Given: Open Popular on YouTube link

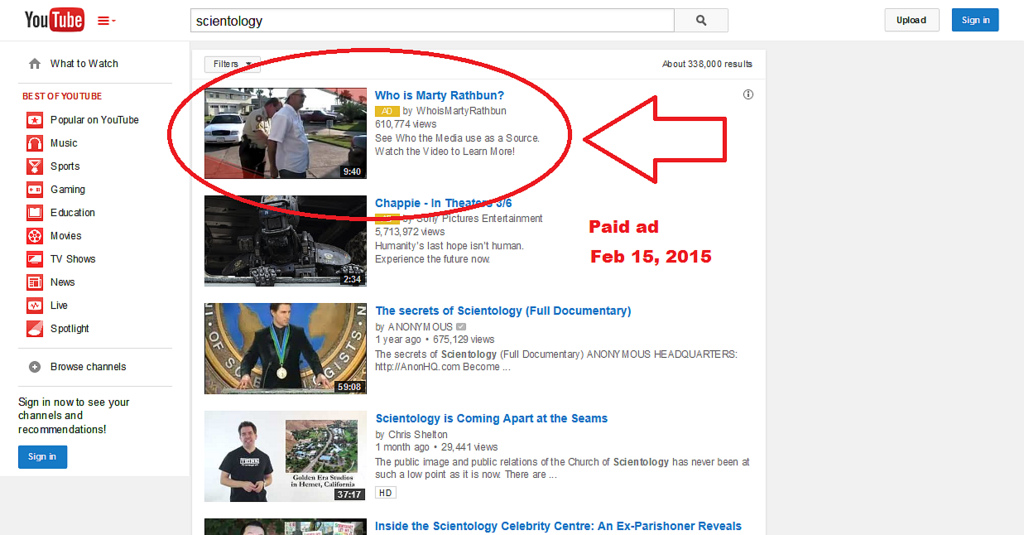Looking at the screenshot, I should pos(95,120).
